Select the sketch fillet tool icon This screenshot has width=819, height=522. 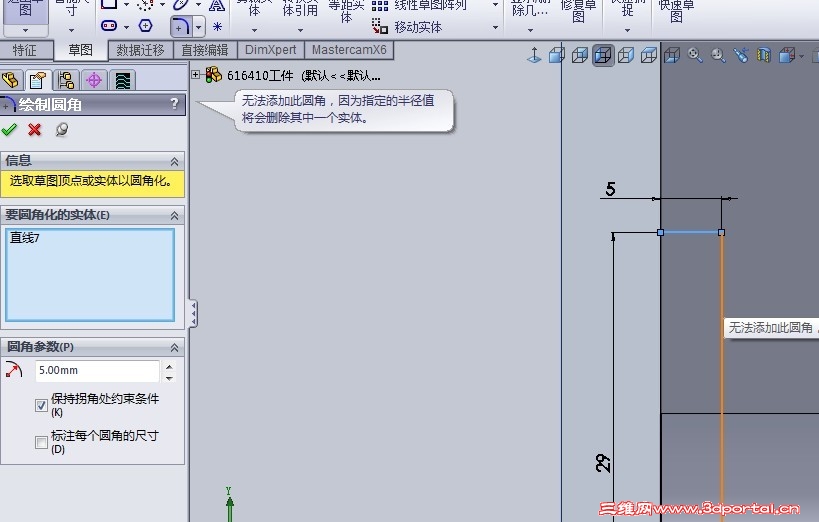click(x=180, y=26)
